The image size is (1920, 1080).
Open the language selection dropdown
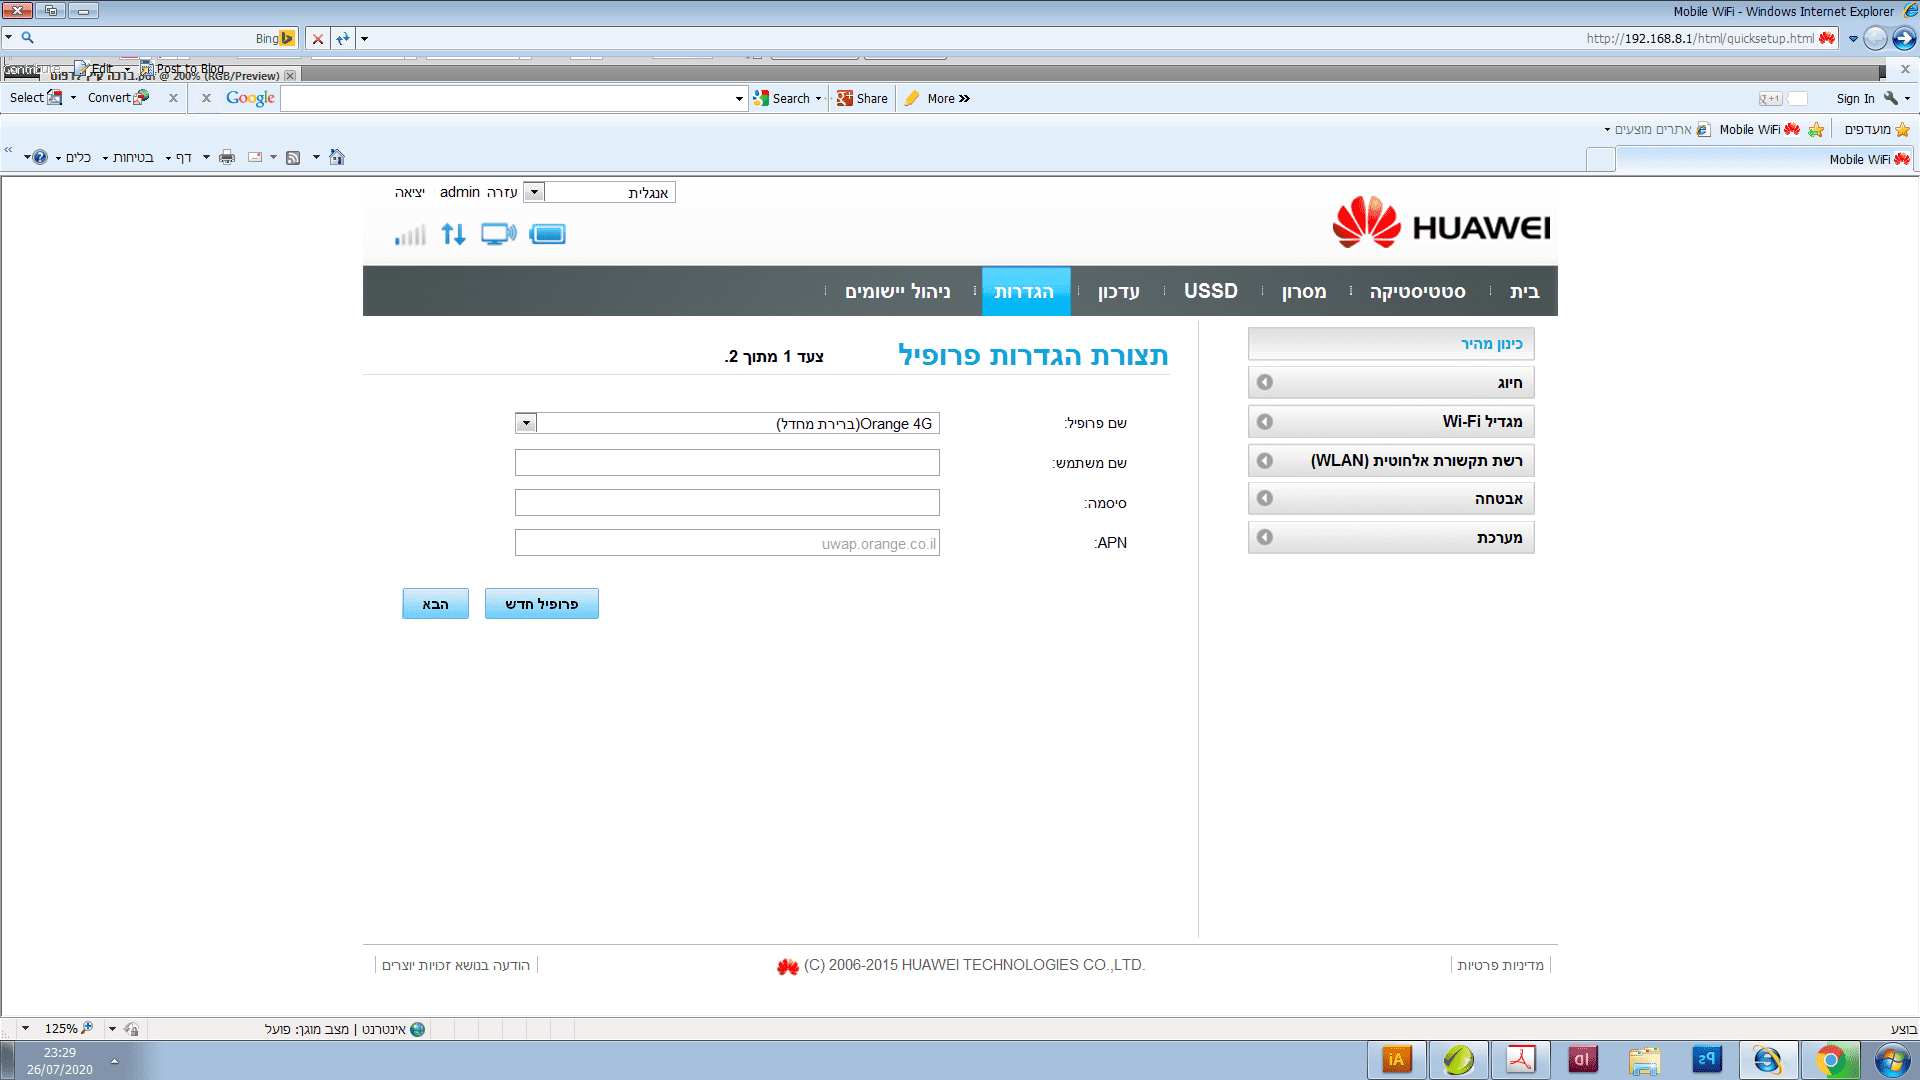(534, 192)
